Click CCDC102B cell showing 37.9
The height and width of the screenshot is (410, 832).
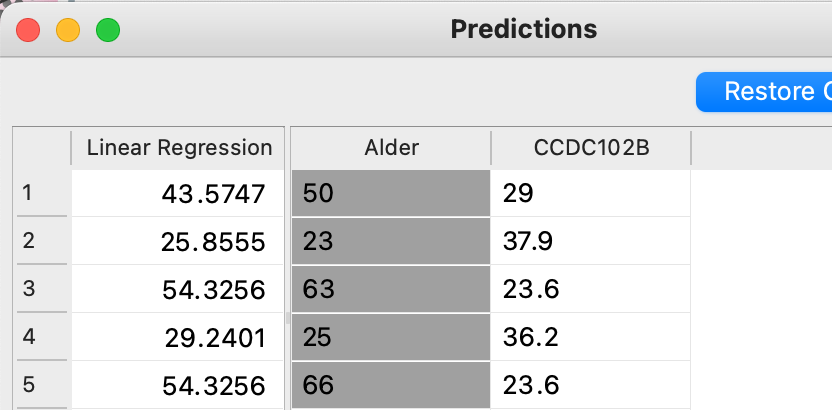pos(590,242)
